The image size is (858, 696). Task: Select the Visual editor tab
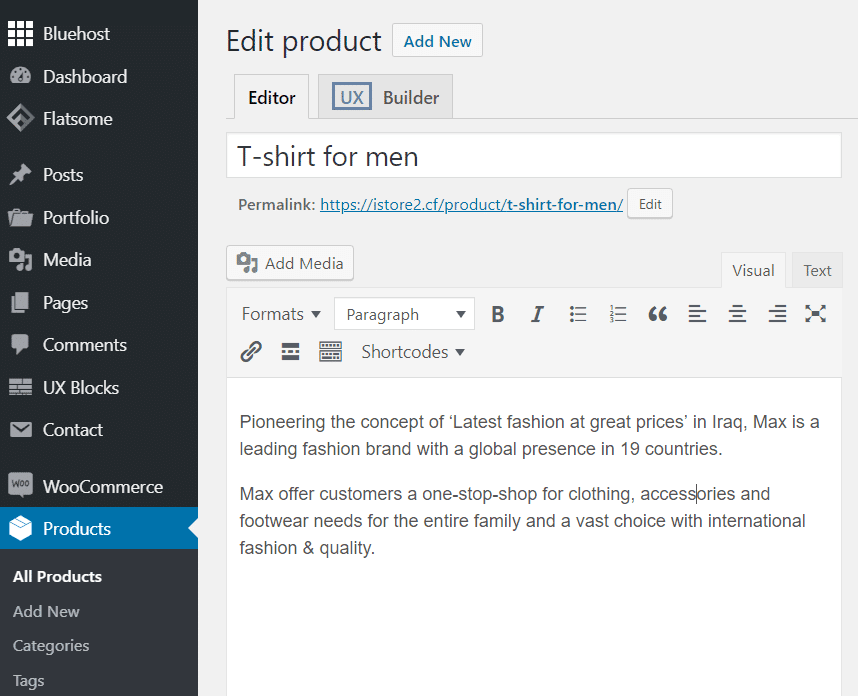753,270
